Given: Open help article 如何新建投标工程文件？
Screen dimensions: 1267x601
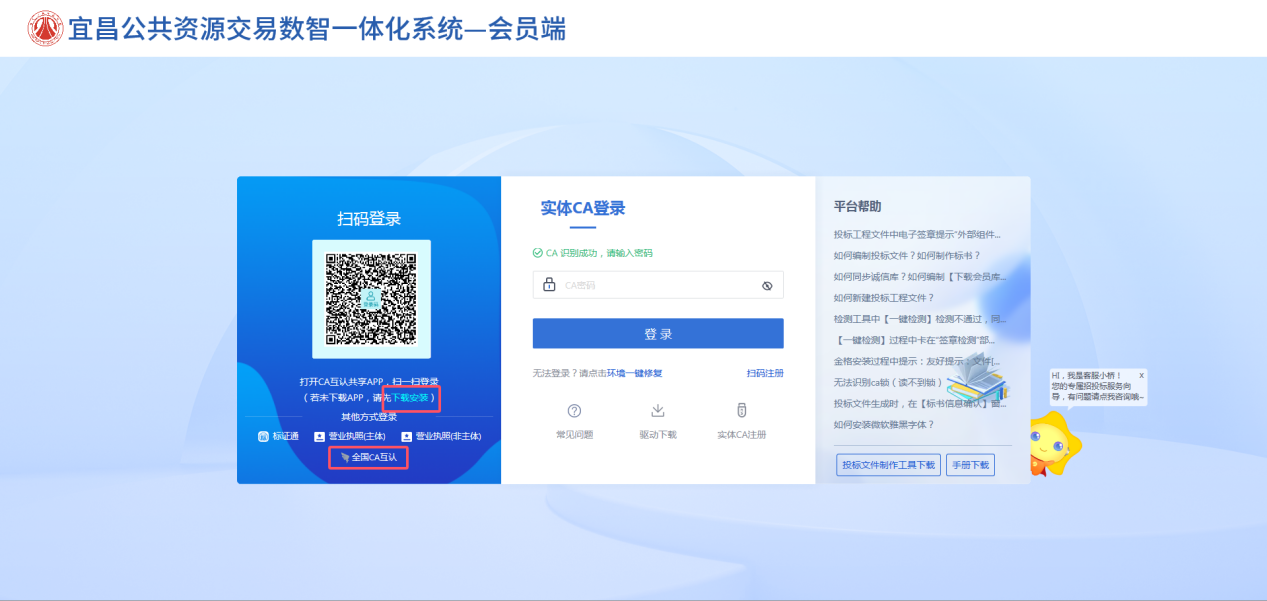Looking at the screenshot, I should [884, 298].
